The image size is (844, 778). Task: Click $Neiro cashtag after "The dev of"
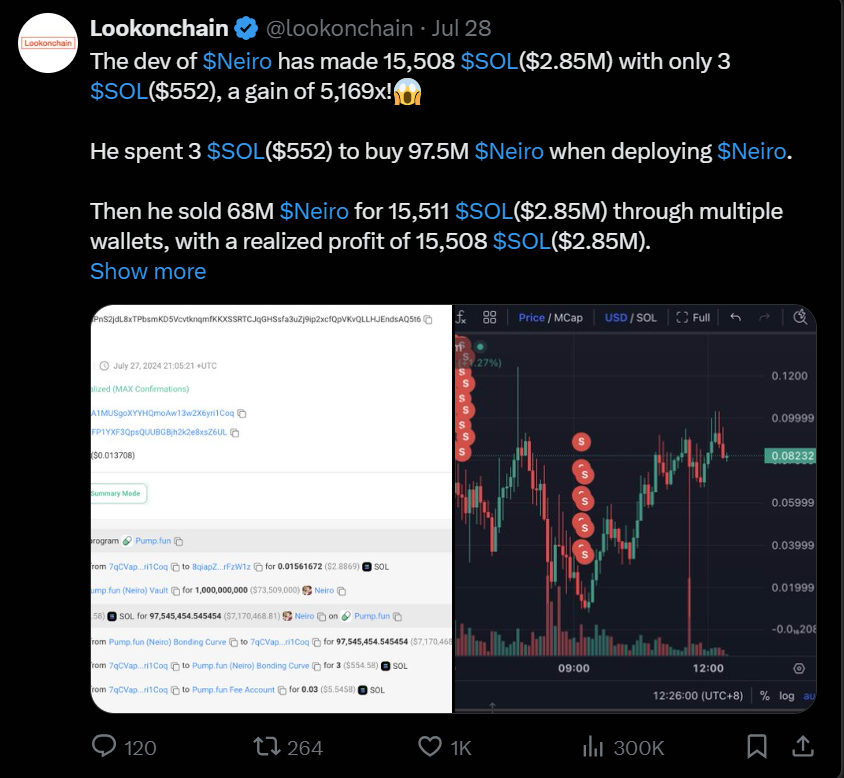tap(237, 61)
